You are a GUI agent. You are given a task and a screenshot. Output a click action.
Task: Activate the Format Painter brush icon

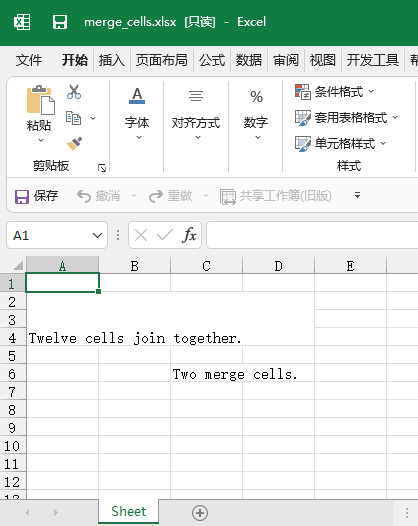pos(74,144)
